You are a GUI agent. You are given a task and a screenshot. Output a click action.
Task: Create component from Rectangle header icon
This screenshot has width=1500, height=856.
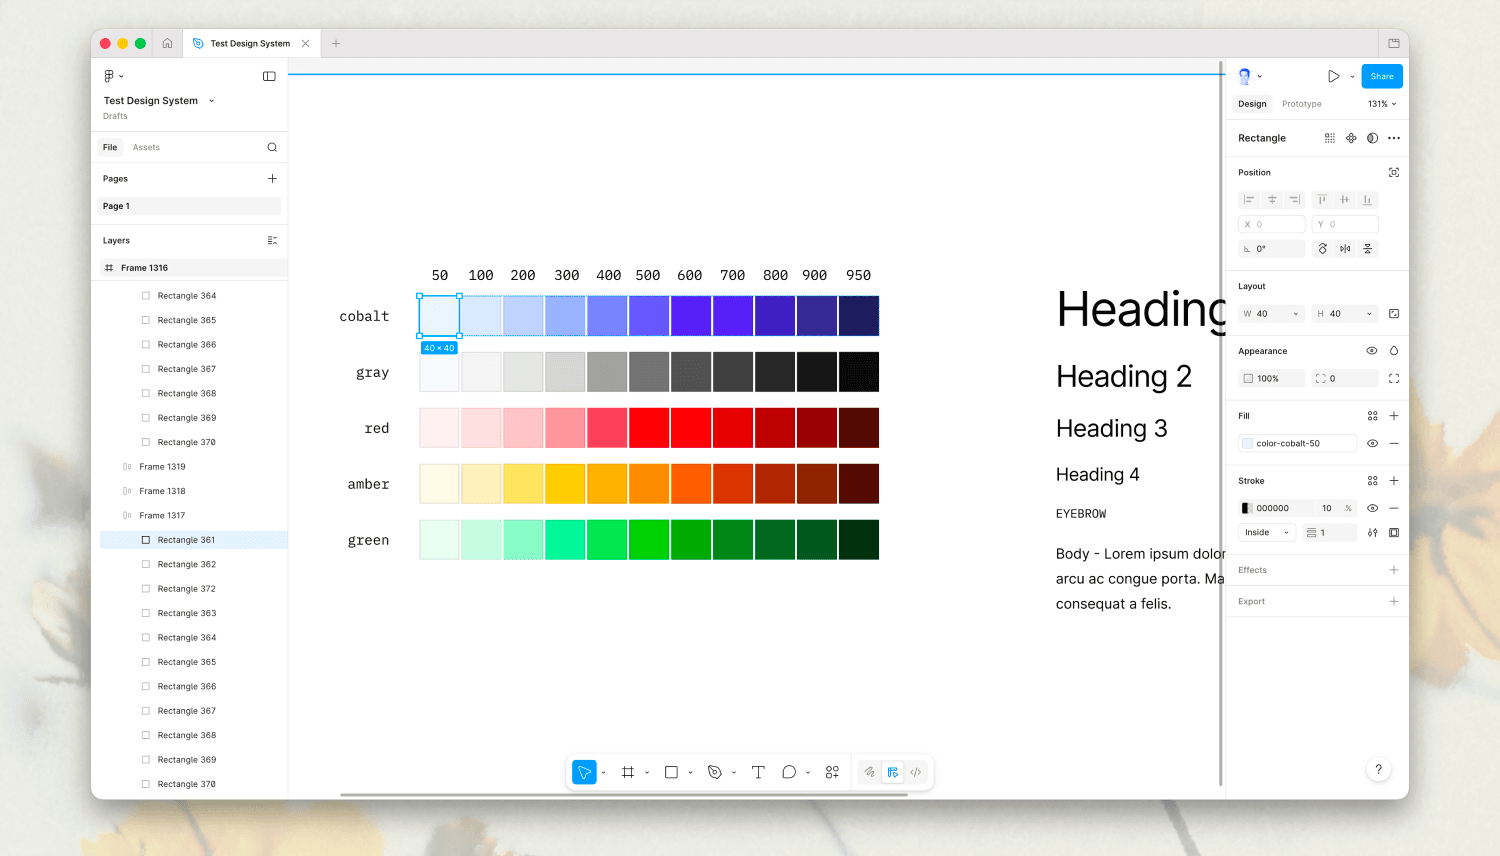(1351, 138)
